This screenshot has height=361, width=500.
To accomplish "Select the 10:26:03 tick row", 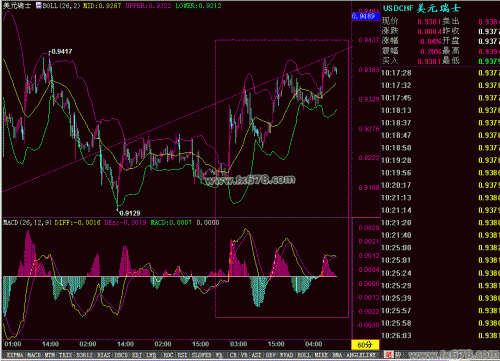I will [440, 335].
